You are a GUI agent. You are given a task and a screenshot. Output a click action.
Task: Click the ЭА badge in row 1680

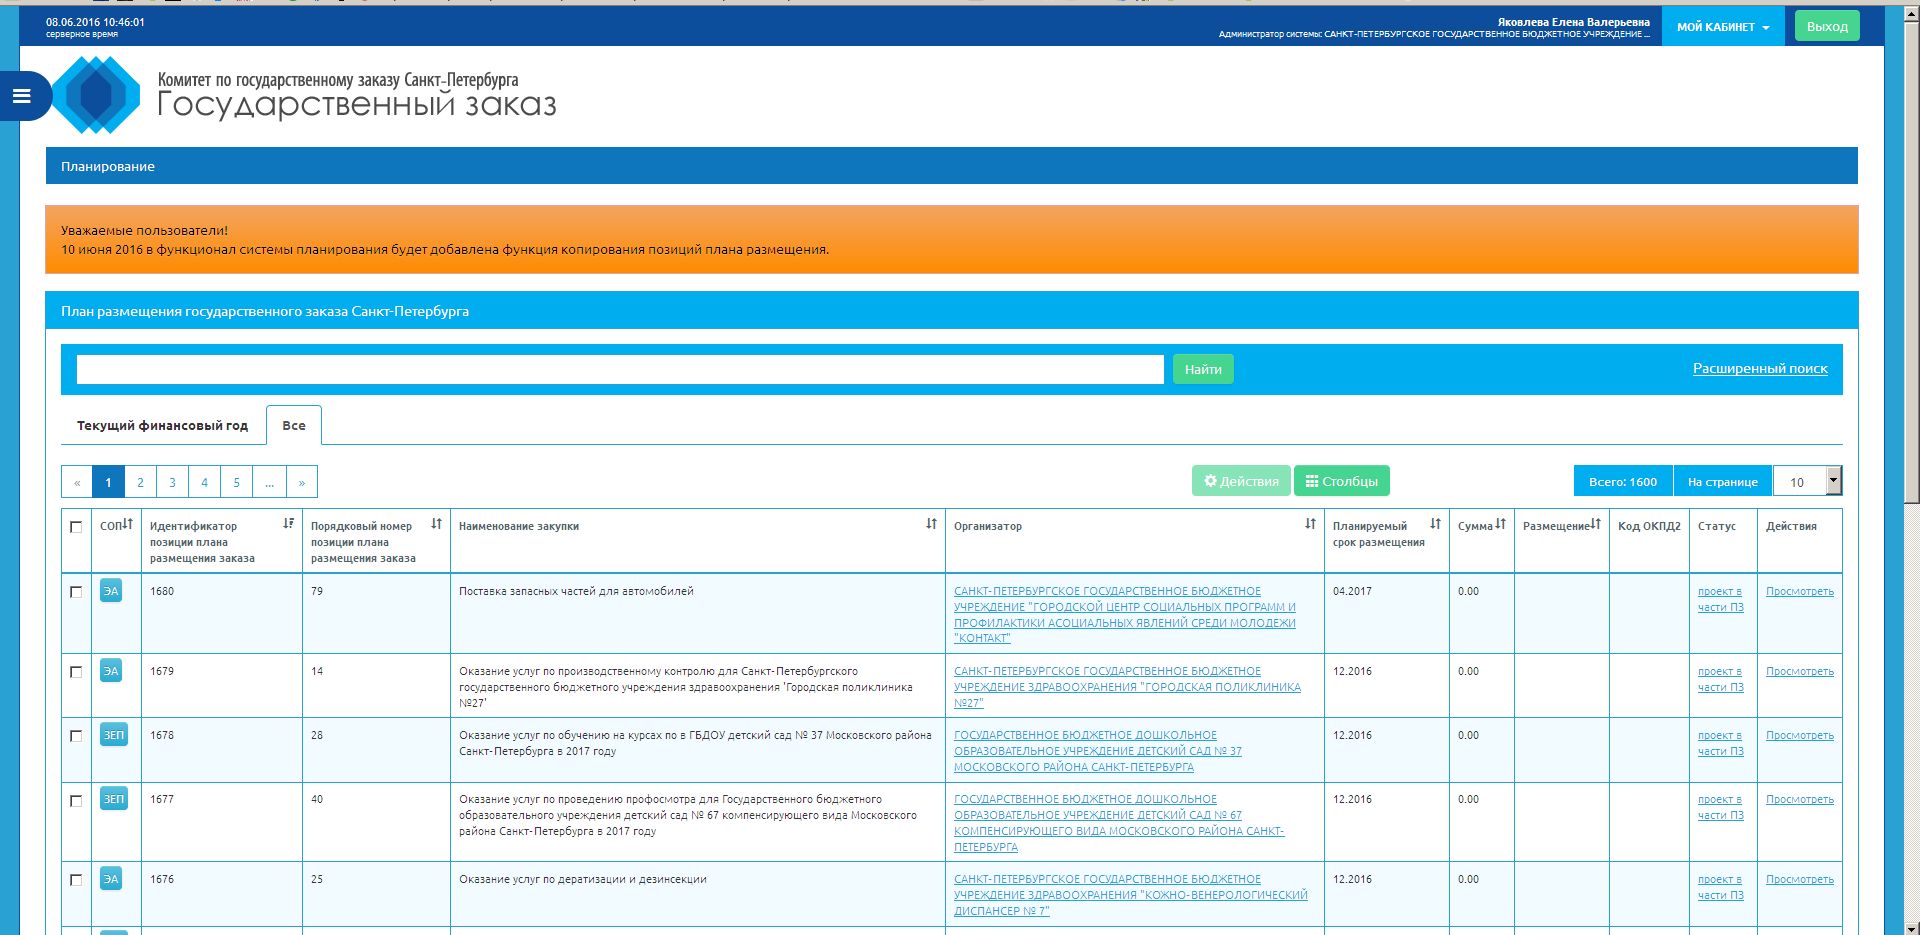[x=111, y=591]
